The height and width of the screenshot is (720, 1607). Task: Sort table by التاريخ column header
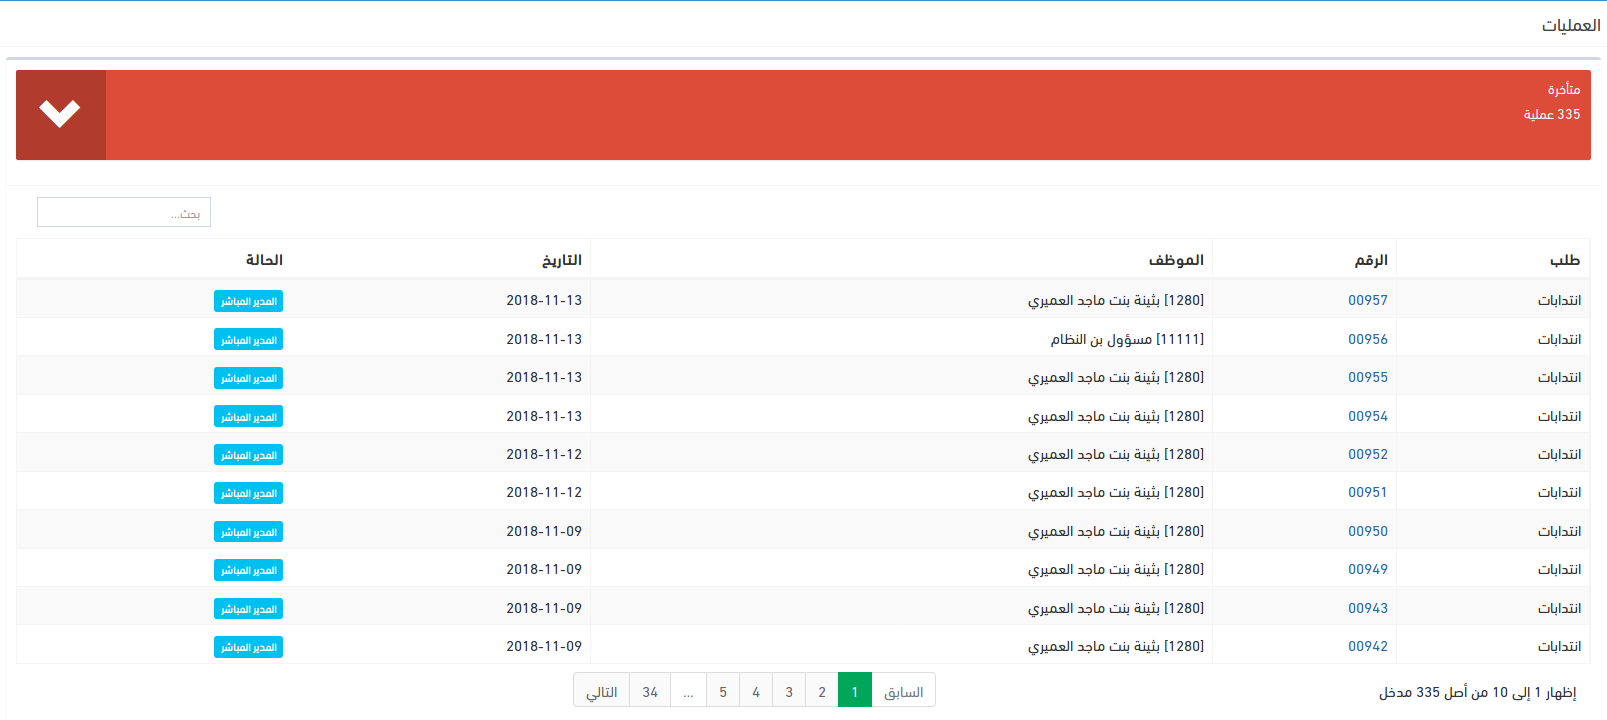click(x=561, y=260)
